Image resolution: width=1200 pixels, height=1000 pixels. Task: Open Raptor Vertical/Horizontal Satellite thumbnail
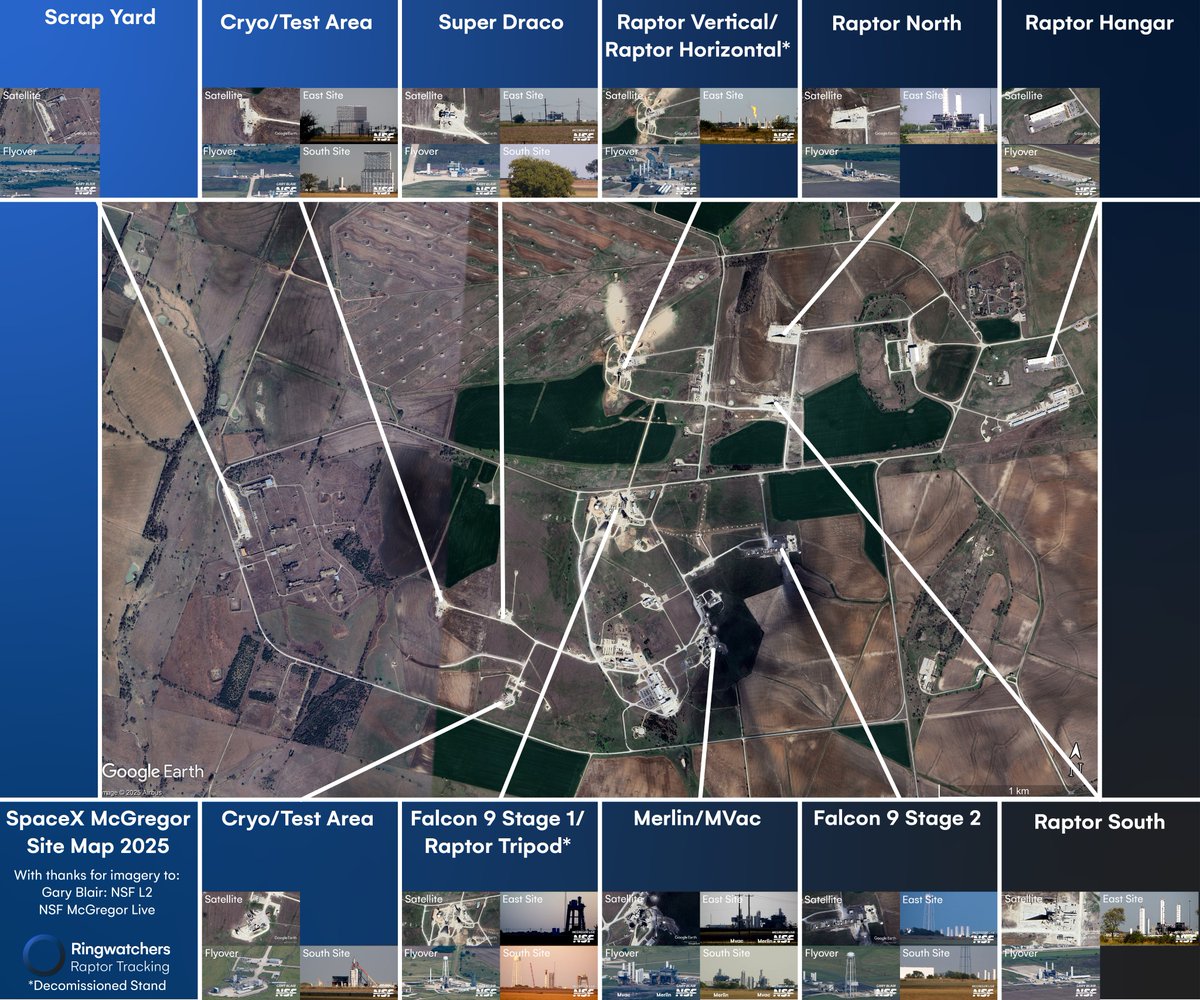(x=650, y=116)
